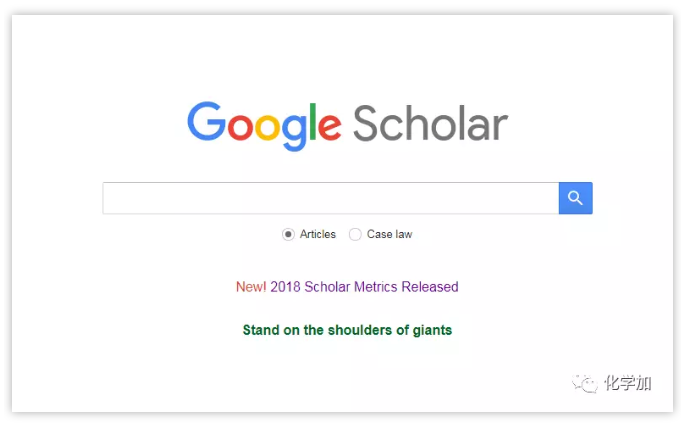Viewport: 687px width, 423px height.
Task: Select the Articles radio button
Action: 288,234
